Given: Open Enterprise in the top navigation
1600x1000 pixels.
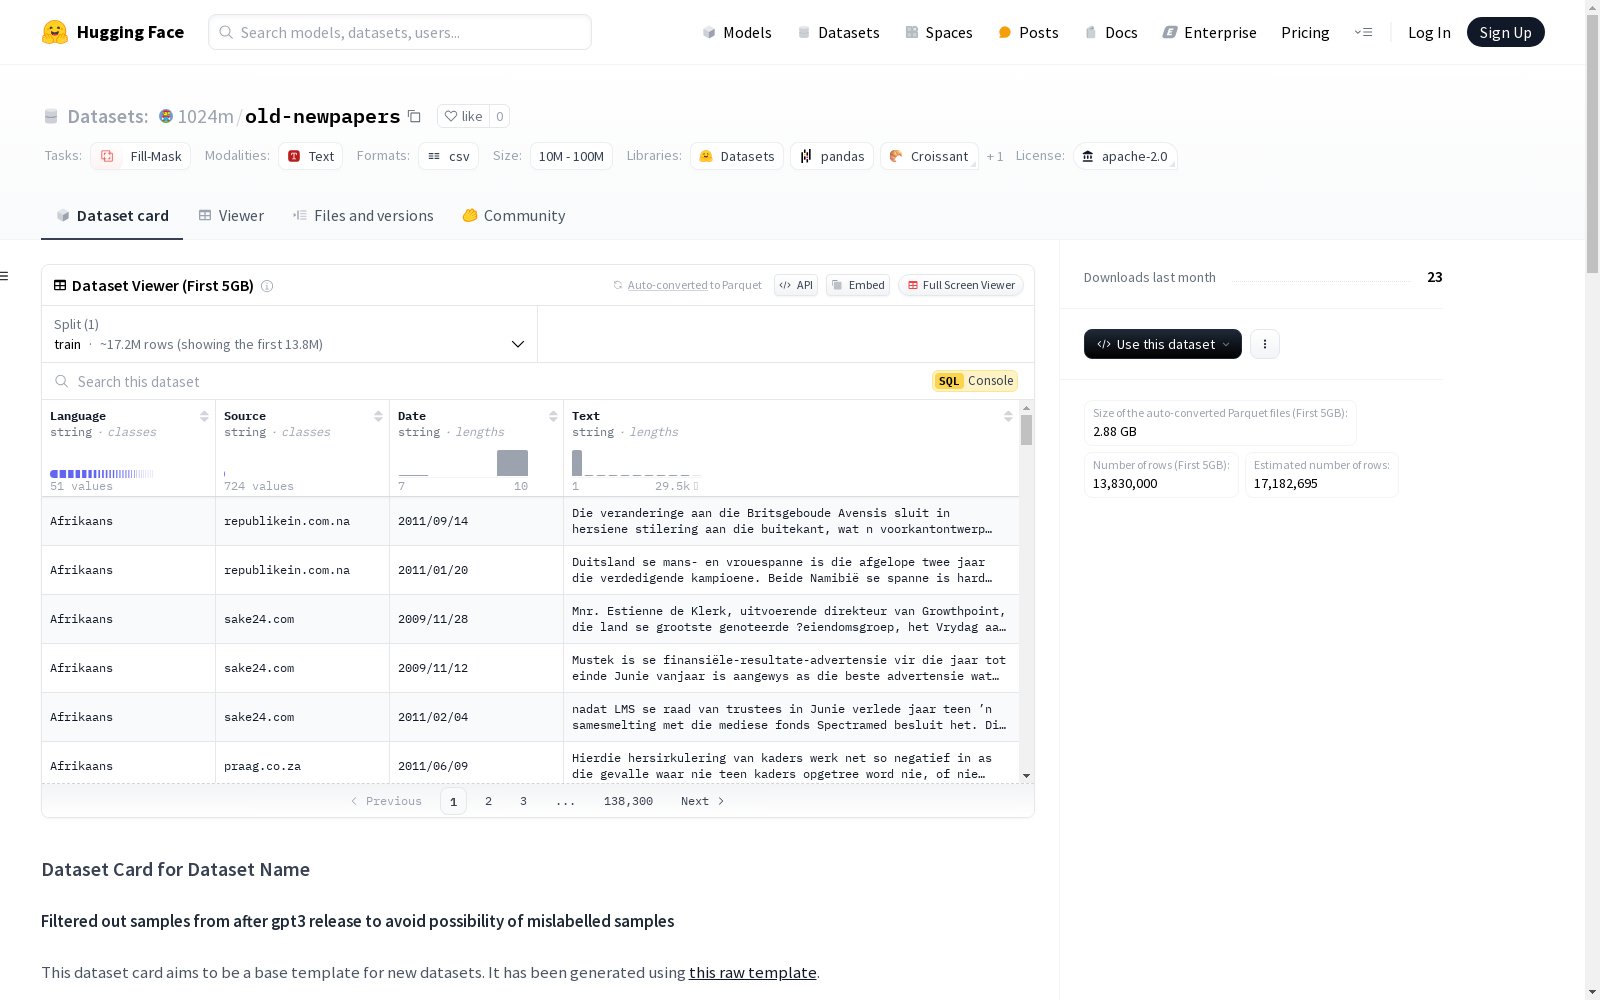Looking at the screenshot, I should click(x=1209, y=32).
